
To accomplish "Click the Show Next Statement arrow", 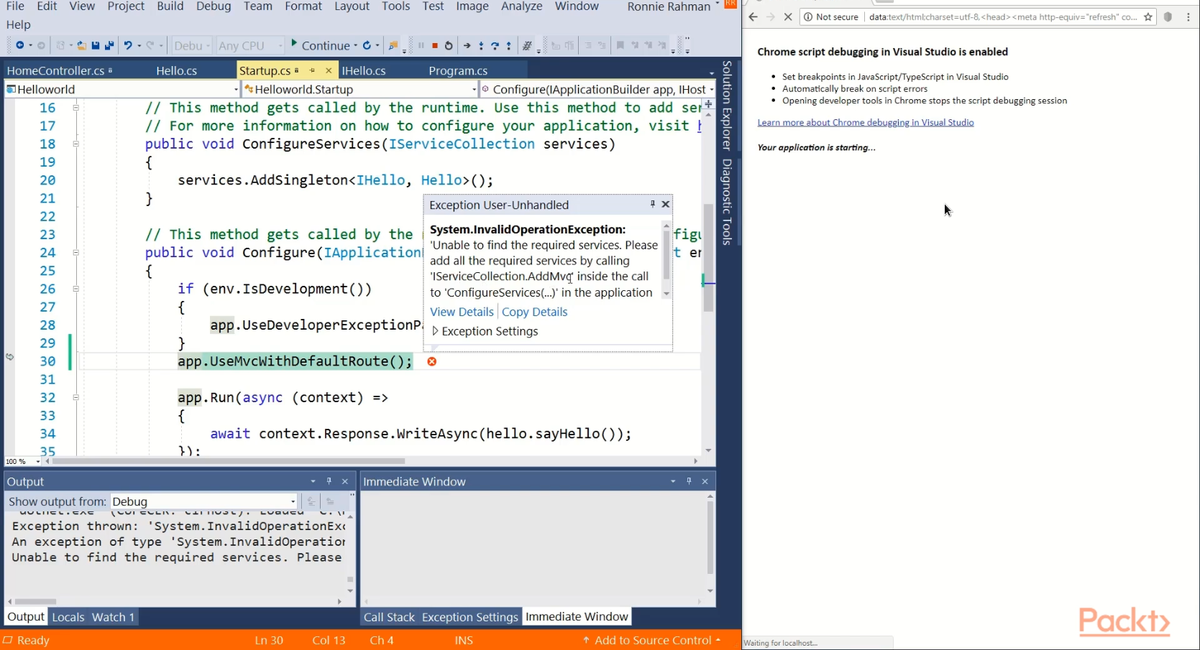I will pyautogui.click(x=467, y=45).
